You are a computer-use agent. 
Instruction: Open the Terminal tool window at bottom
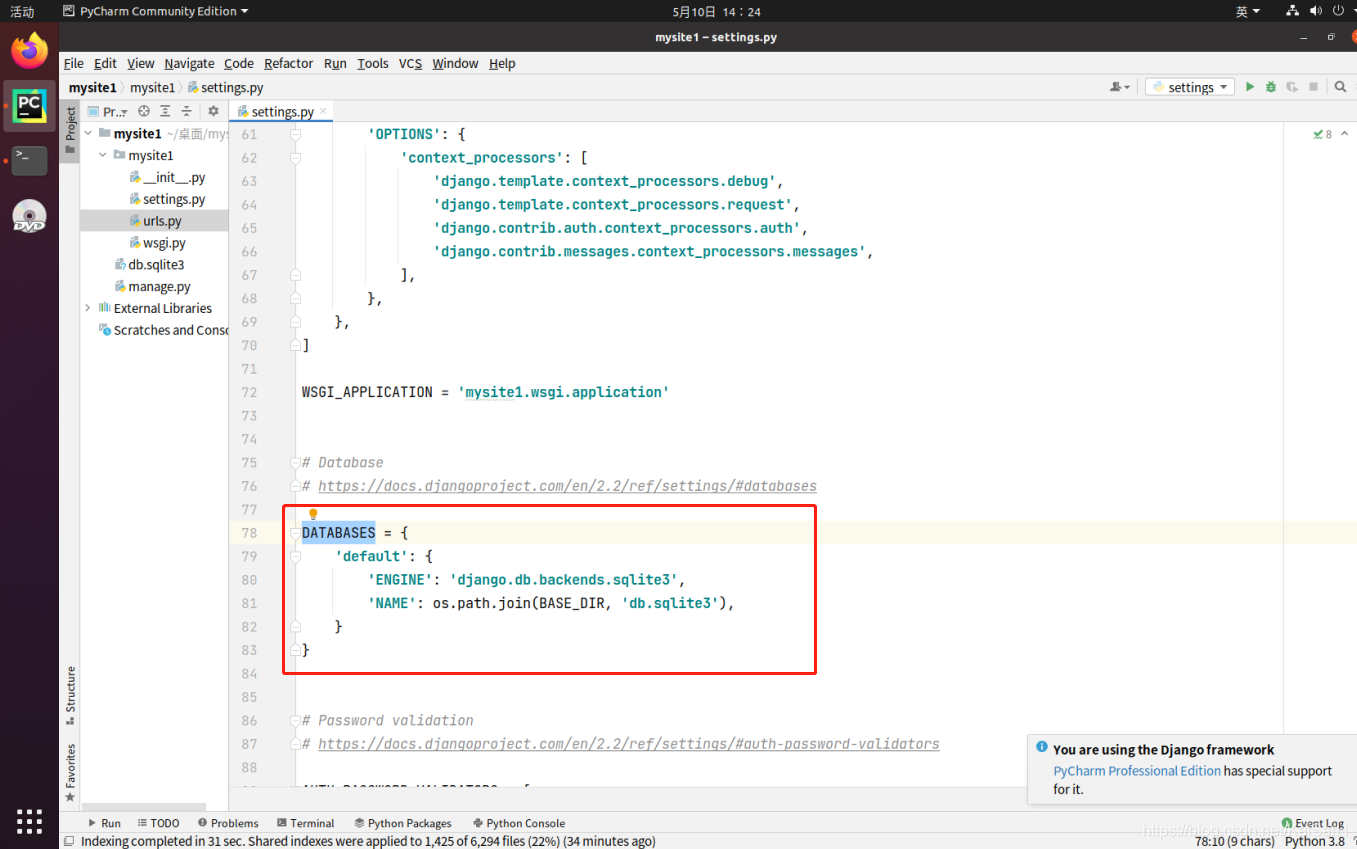point(305,823)
